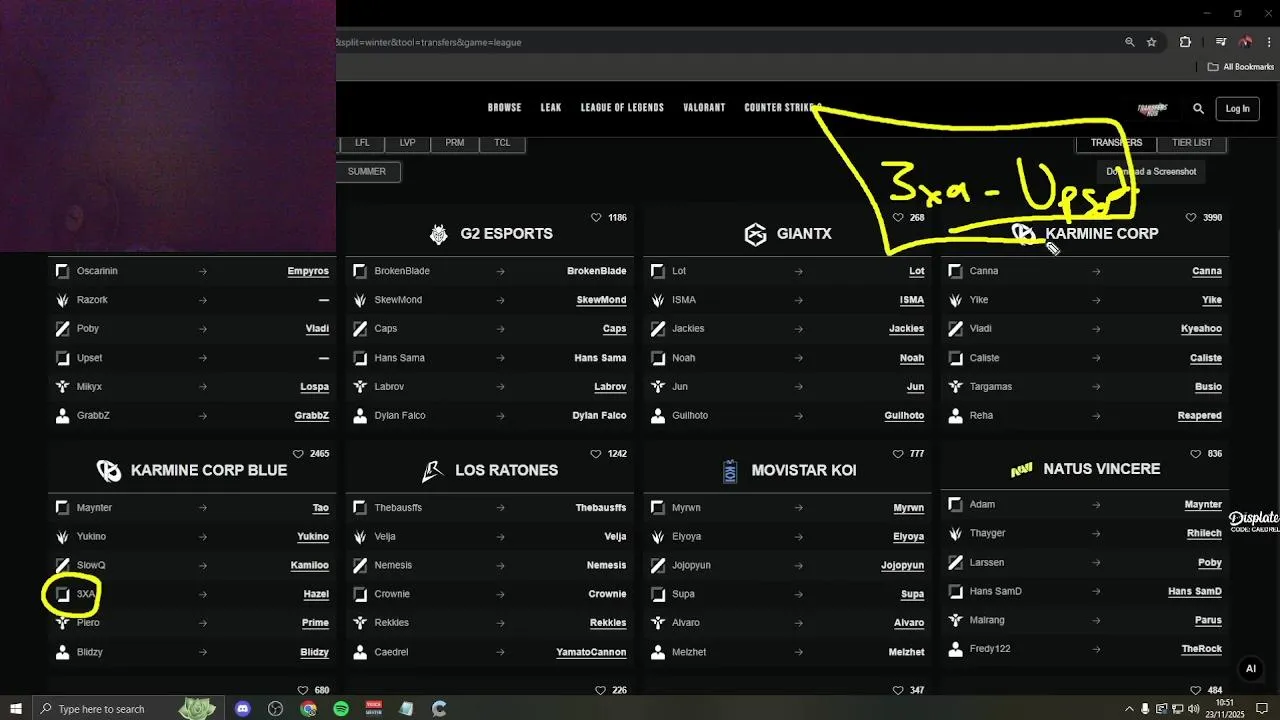1280x720 pixels.
Task: Open Google Chrome from the taskbar
Action: pos(308,709)
